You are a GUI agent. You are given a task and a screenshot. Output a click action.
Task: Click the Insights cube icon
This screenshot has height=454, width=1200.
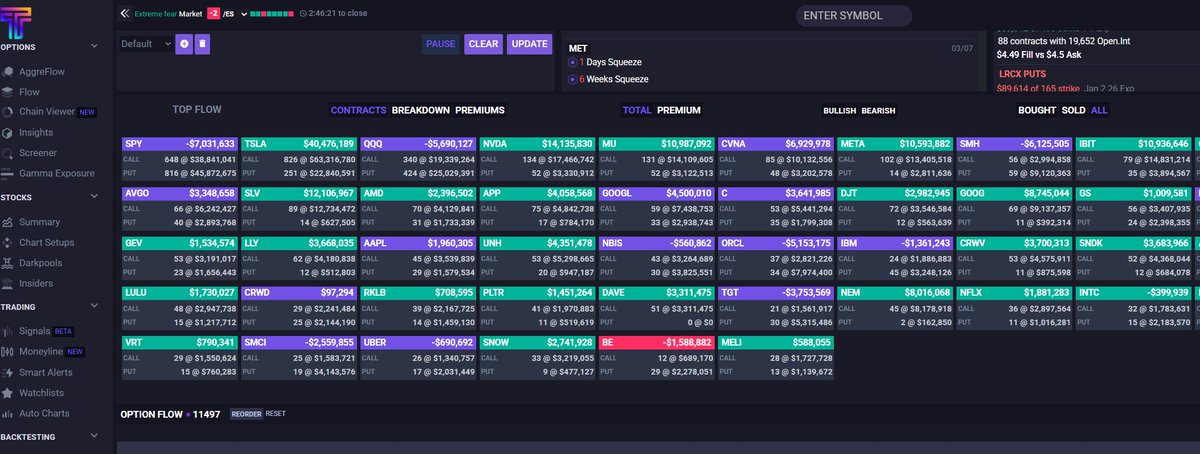click(9, 132)
